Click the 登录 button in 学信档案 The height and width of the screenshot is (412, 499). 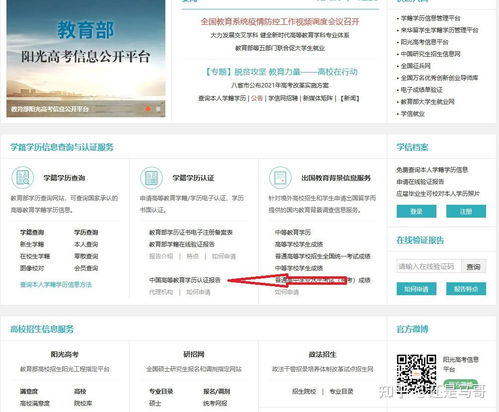click(416, 211)
